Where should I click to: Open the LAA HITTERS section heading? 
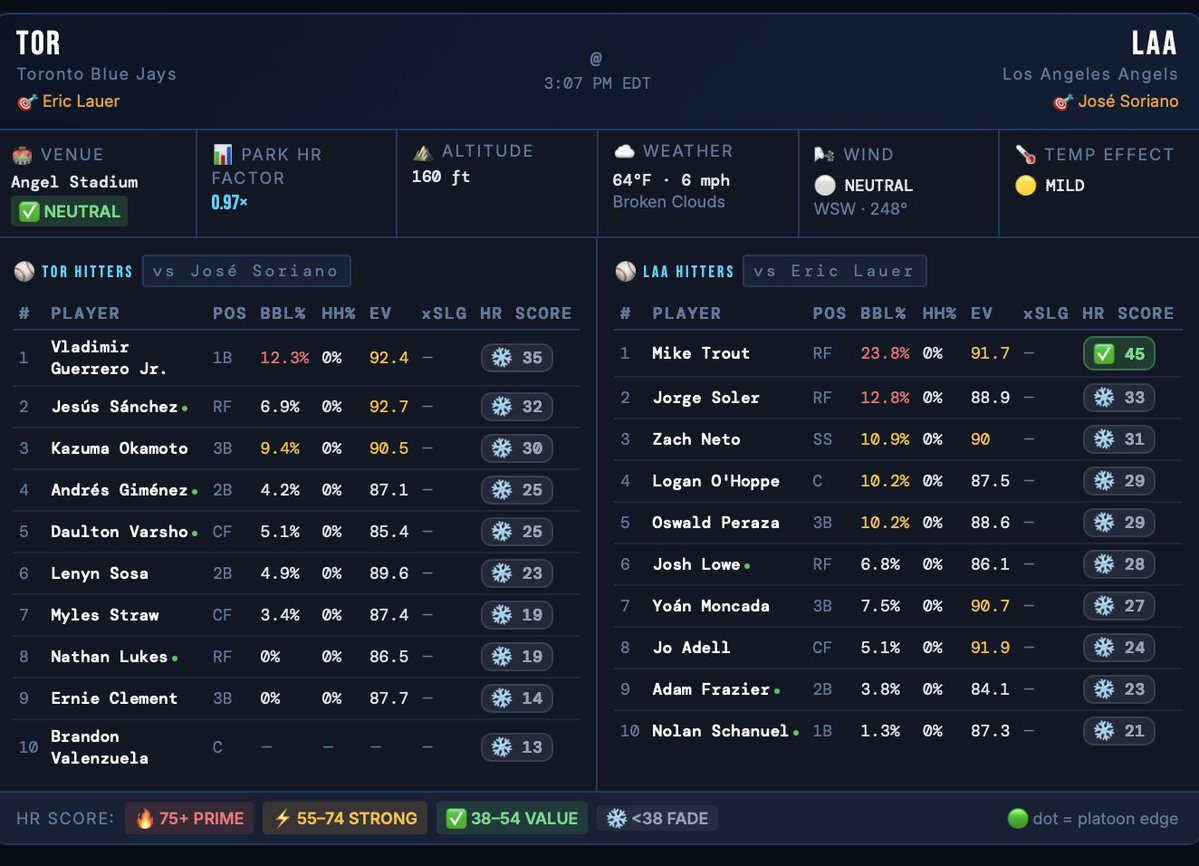pos(688,272)
